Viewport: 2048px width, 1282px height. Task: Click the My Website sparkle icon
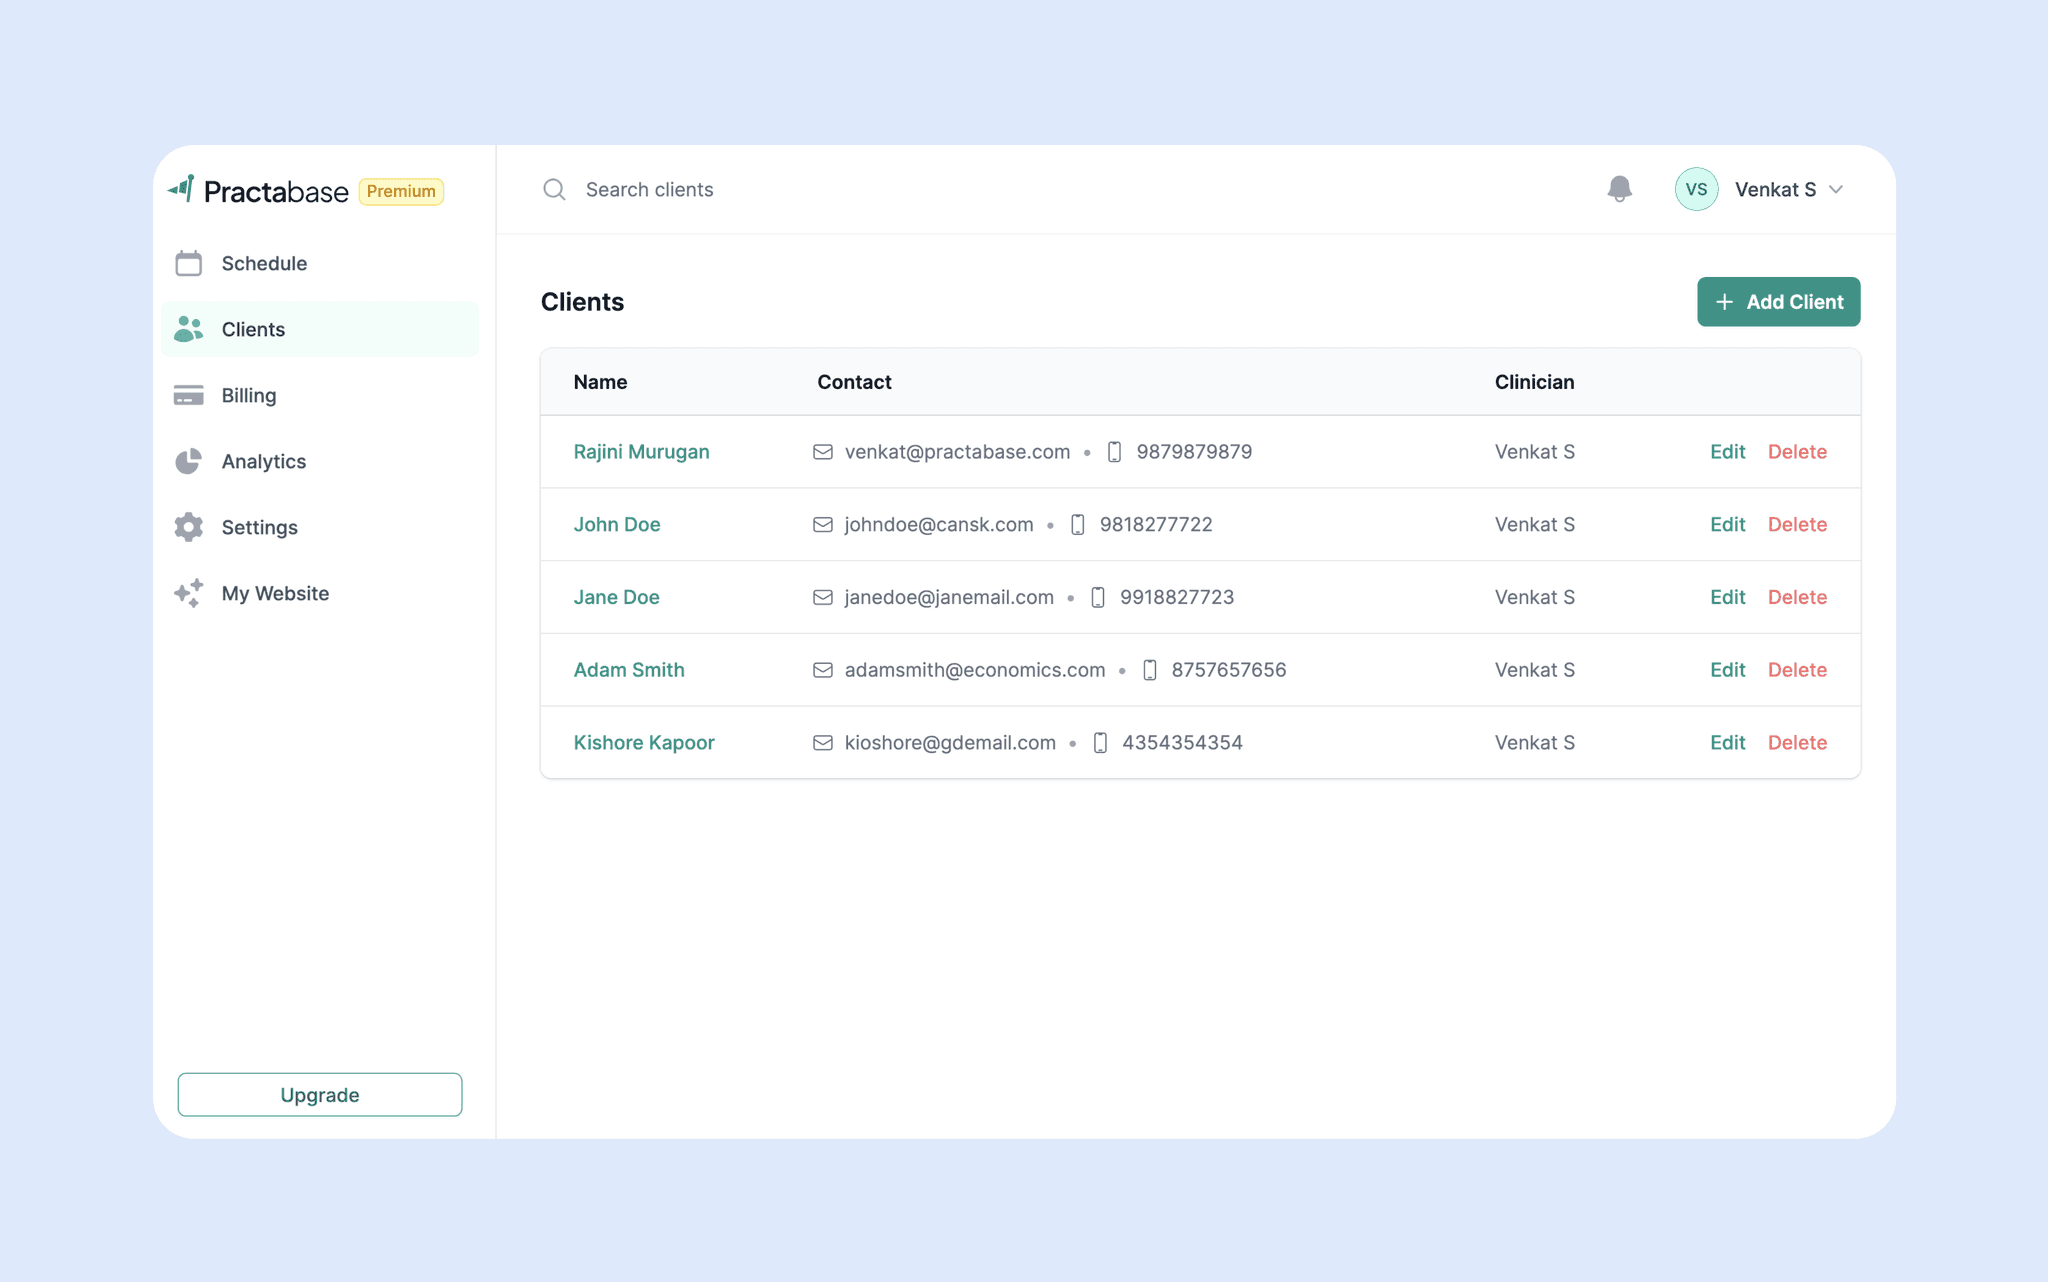pos(188,593)
